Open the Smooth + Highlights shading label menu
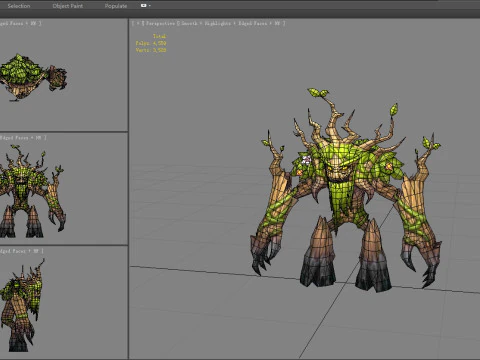This screenshot has height=360, width=480. coord(206,23)
